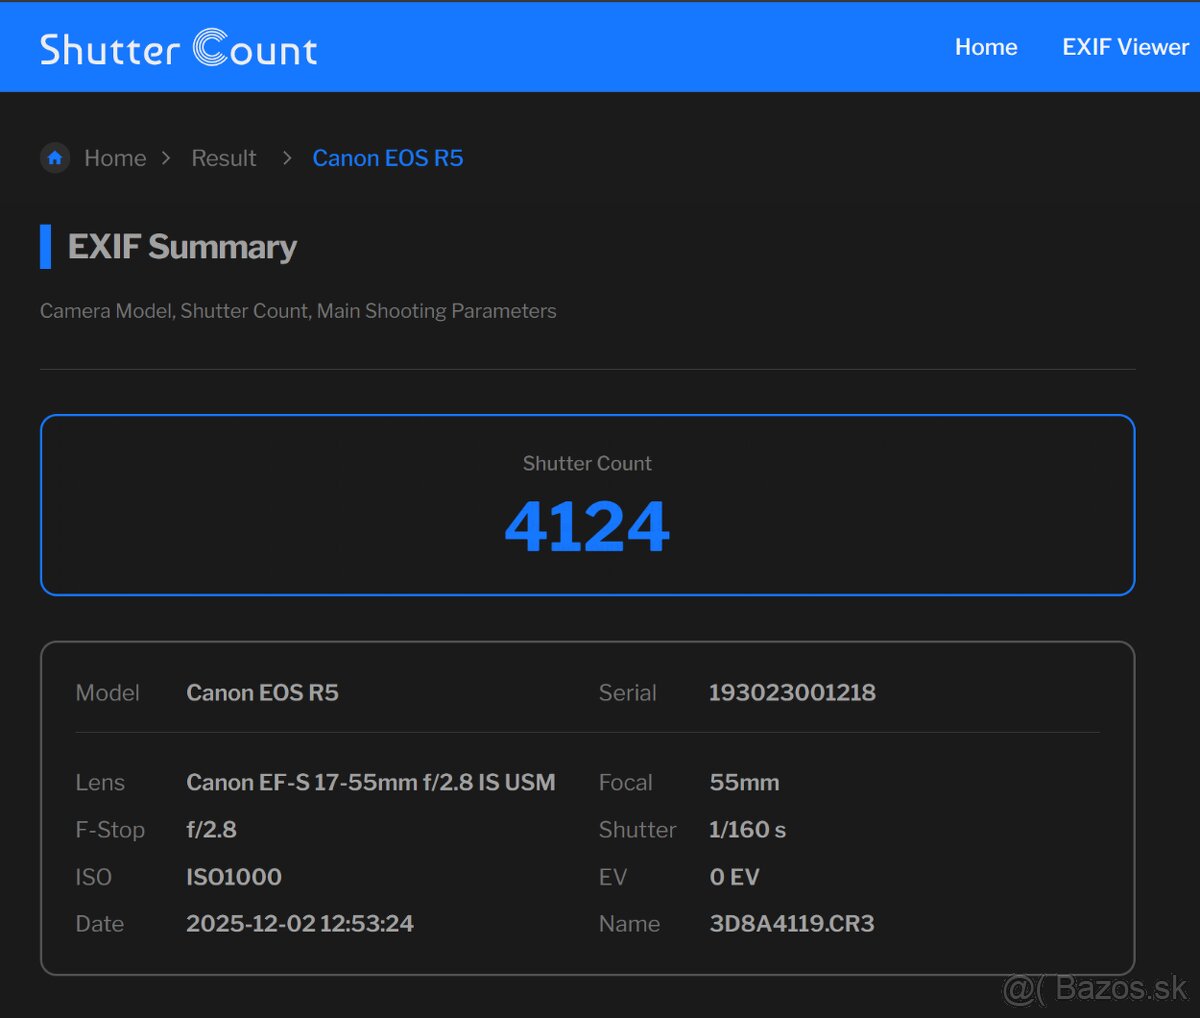Open Home in the top navigation

pos(985,47)
